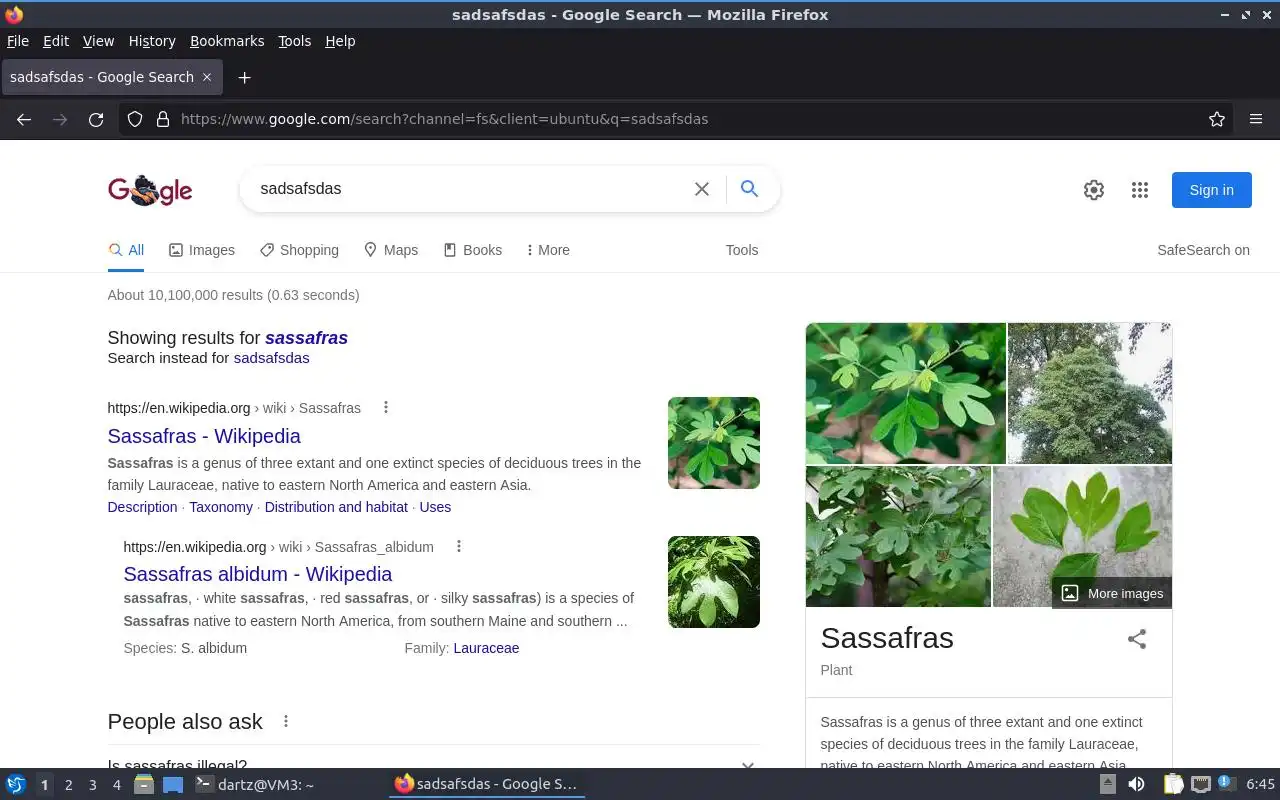Switch to Maps results tab
The image size is (1280, 800).
click(x=391, y=250)
